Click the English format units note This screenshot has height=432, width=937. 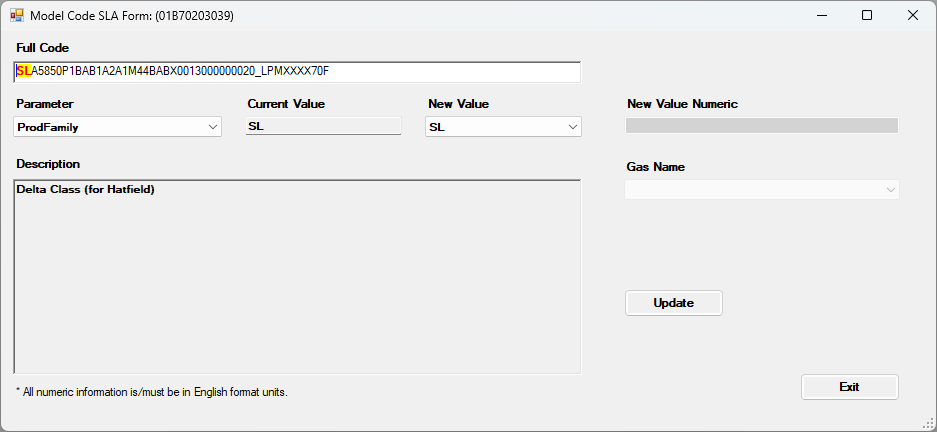(152, 393)
